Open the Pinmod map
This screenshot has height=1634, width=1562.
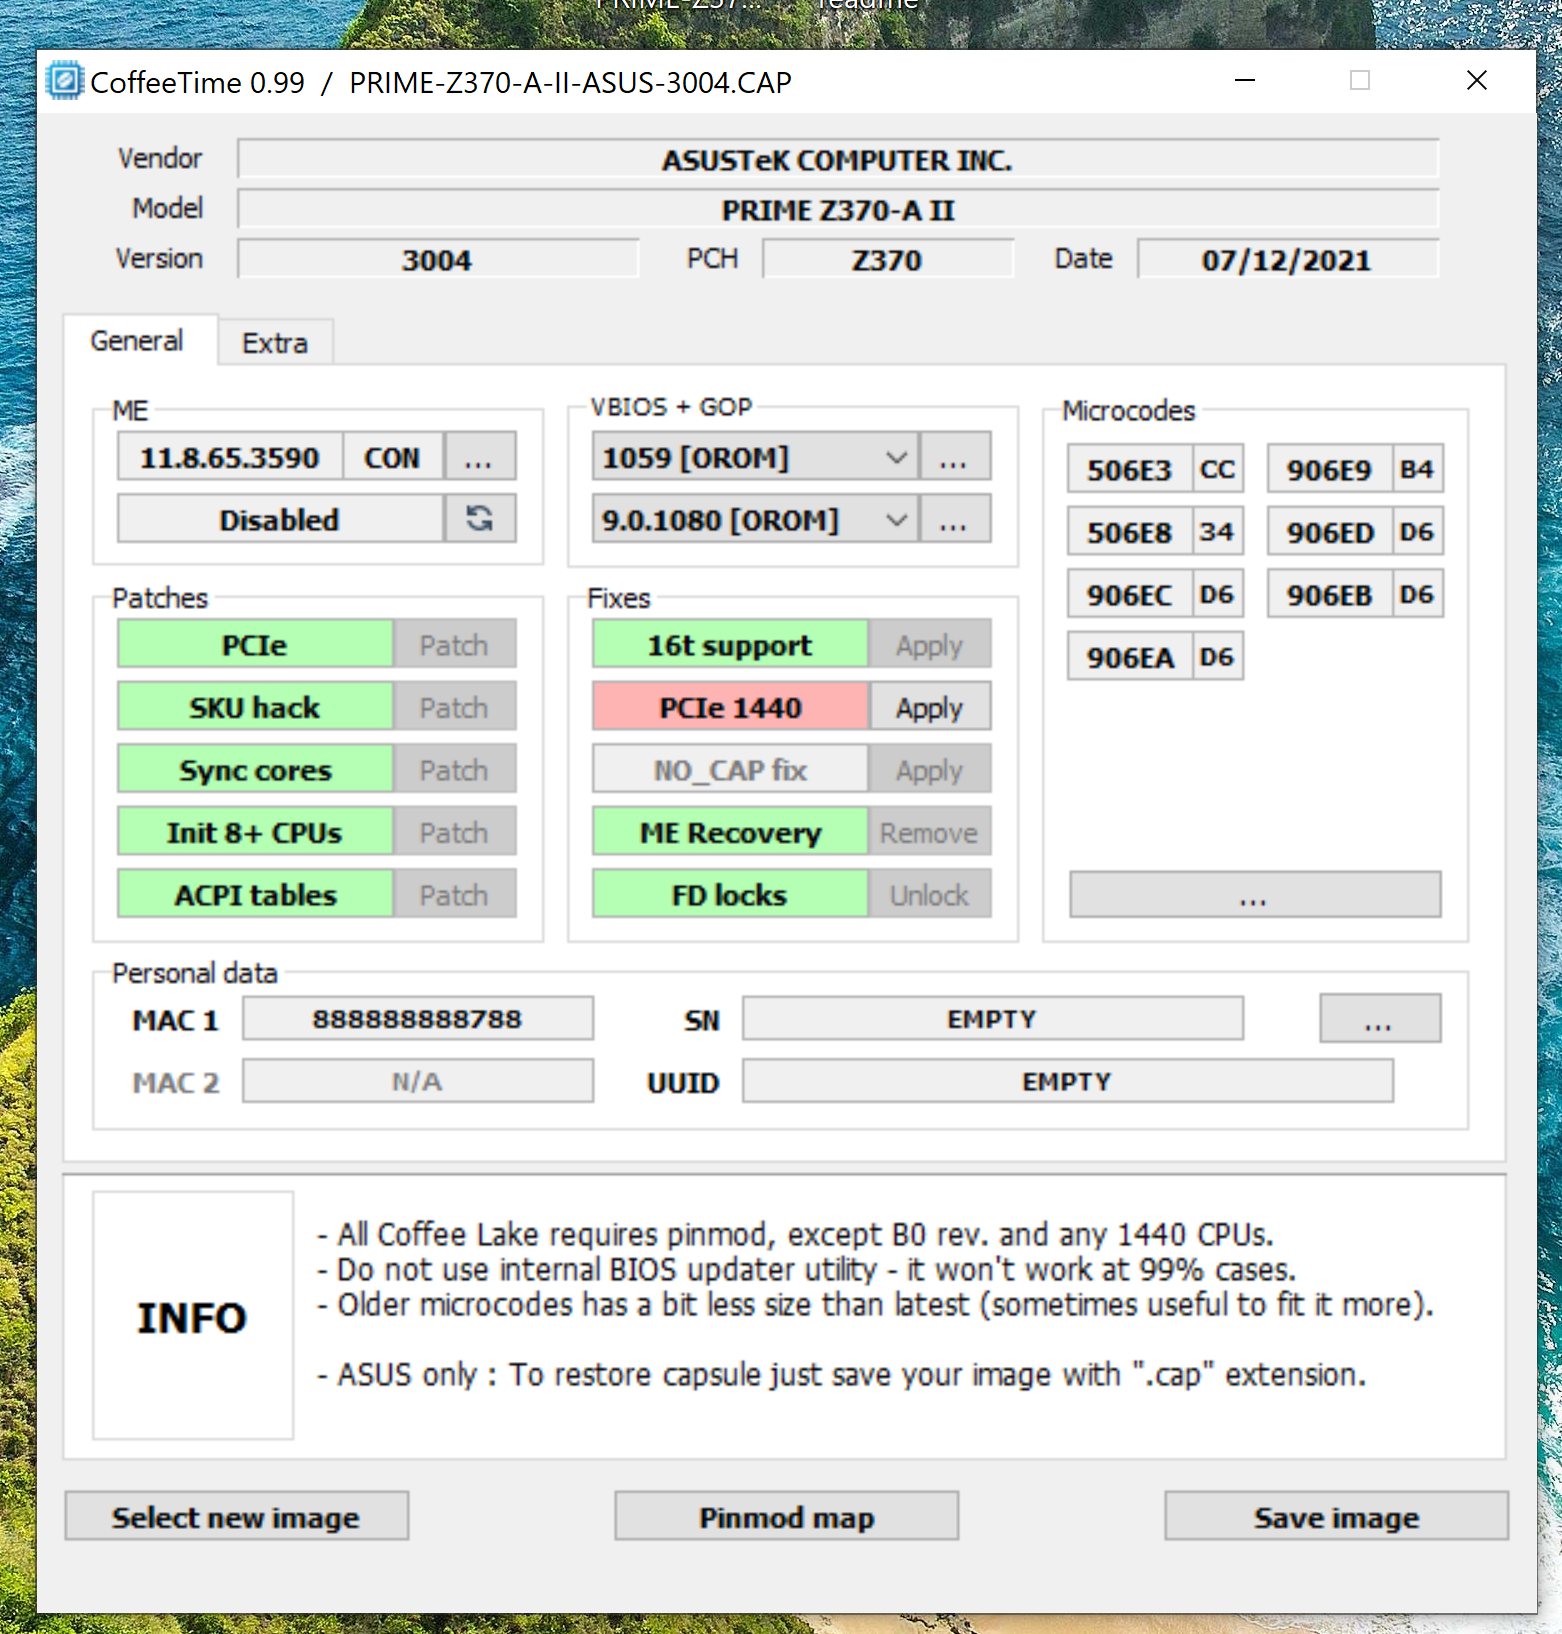coord(787,1516)
